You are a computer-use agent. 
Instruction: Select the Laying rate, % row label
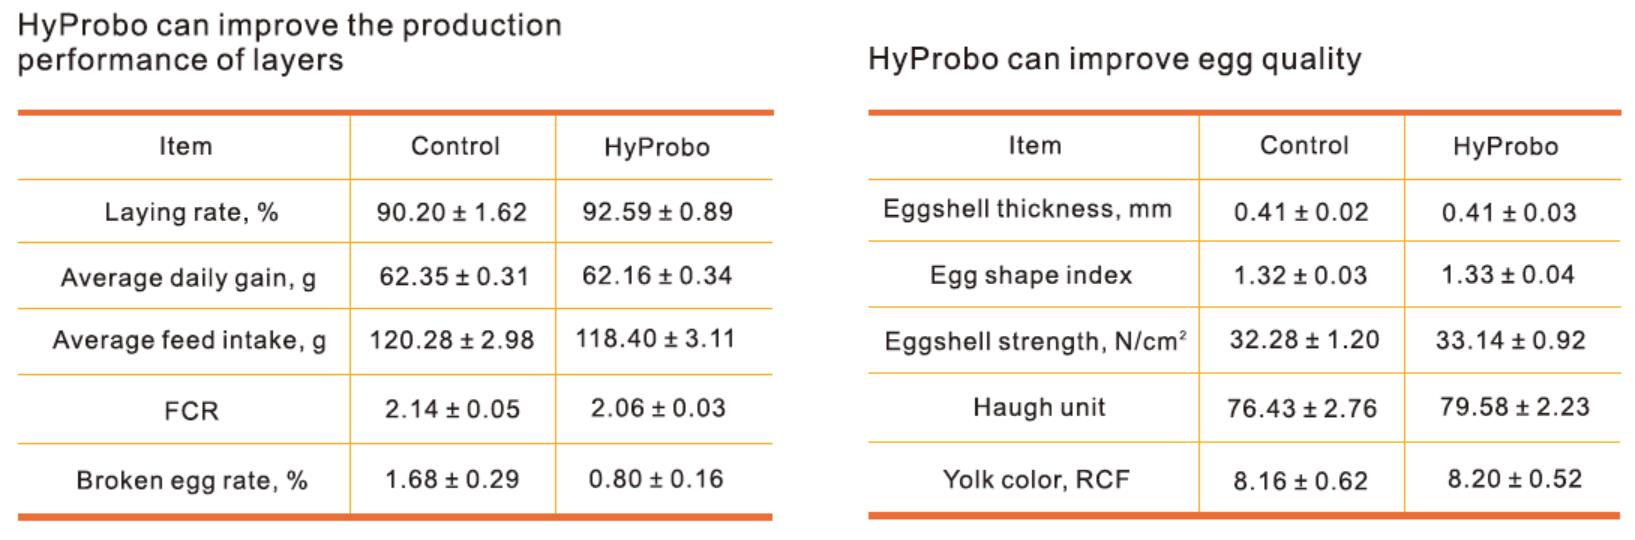(x=191, y=212)
